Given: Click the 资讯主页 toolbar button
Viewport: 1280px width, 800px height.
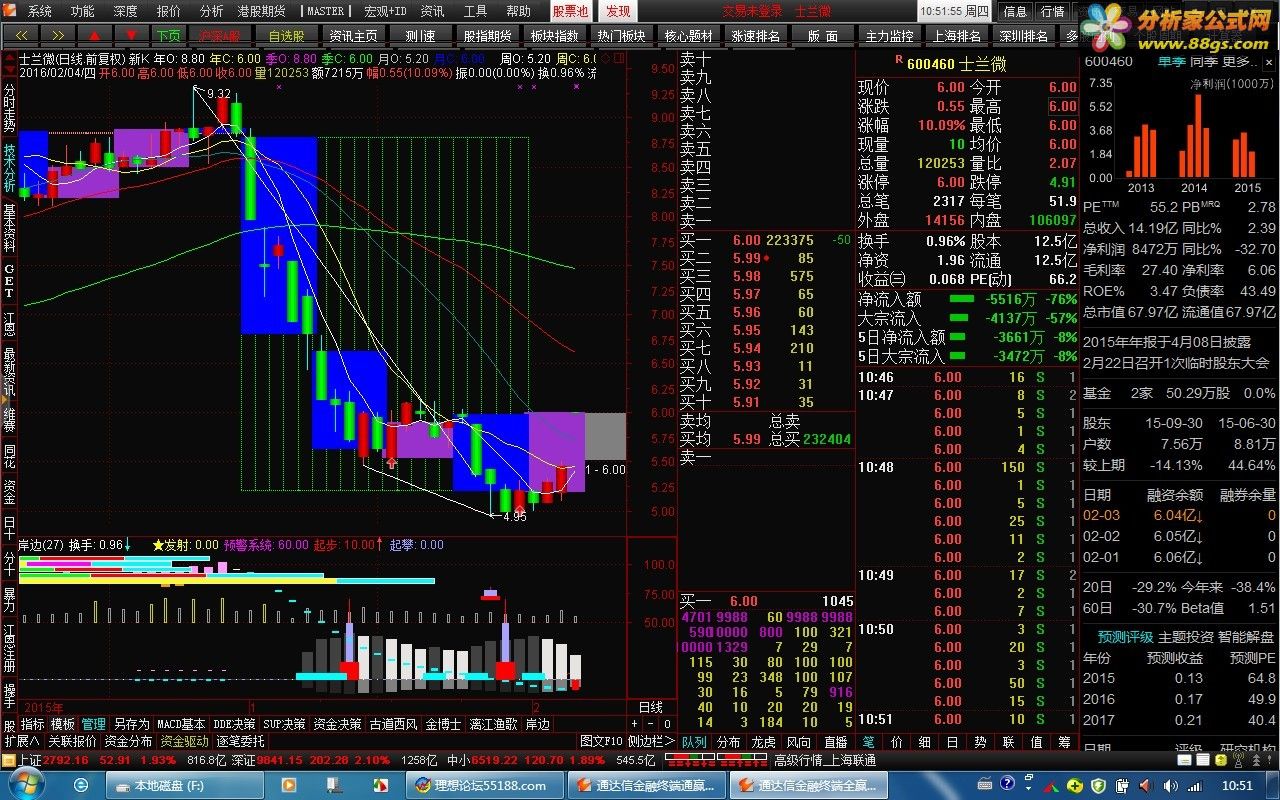Looking at the screenshot, I should point(353,35).
